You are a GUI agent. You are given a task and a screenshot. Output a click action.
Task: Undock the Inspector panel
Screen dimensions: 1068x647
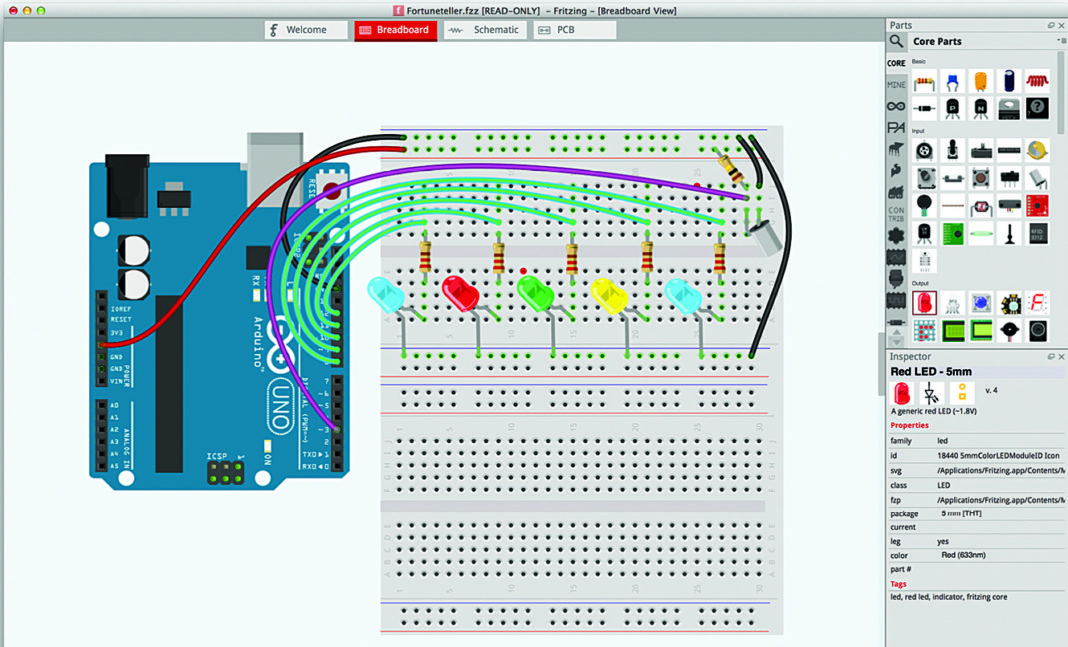point(1050,357)
